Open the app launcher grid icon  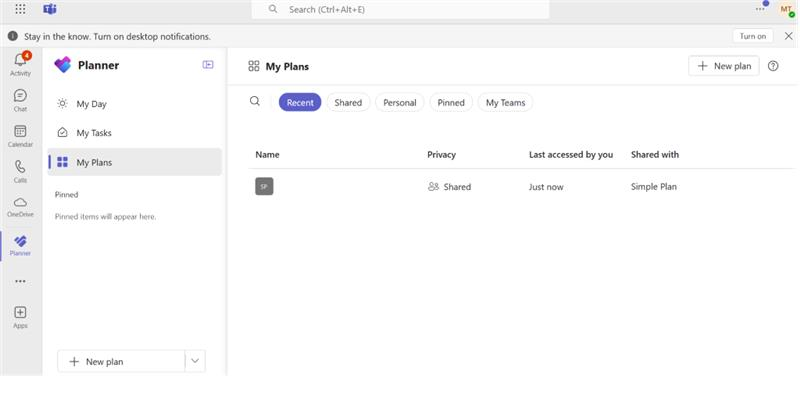point(20,9)
